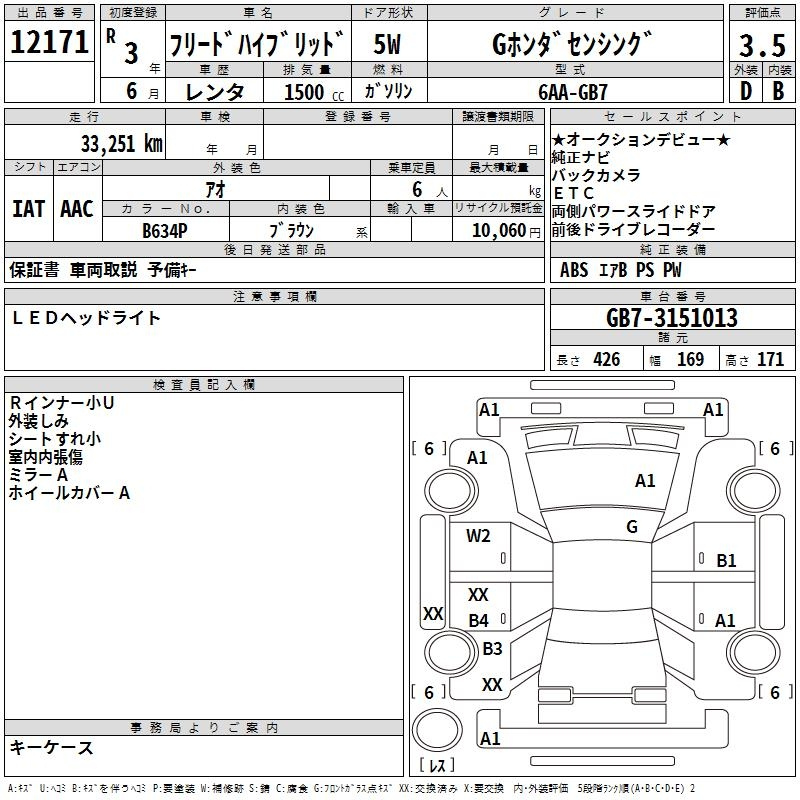Viewport: 800px width, 800px height.
Task: Select the W2 mark on the car diagram
Action: click(478, 536)
